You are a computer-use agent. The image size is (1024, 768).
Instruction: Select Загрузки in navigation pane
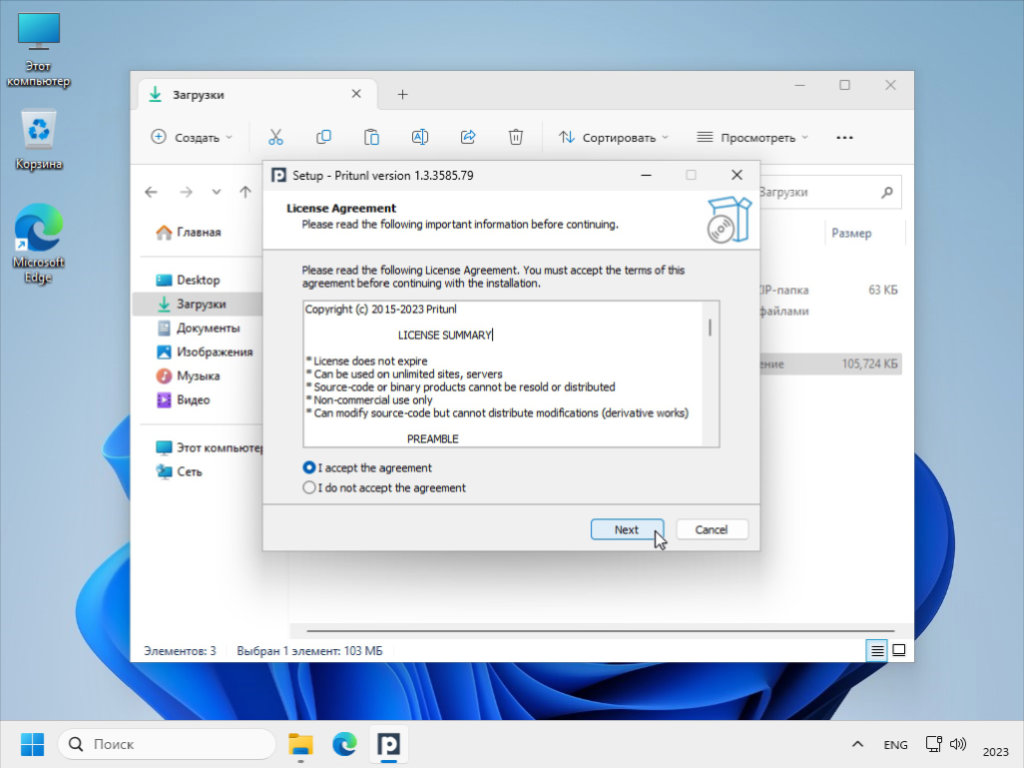pyautogui.click(x=197, y=304)
